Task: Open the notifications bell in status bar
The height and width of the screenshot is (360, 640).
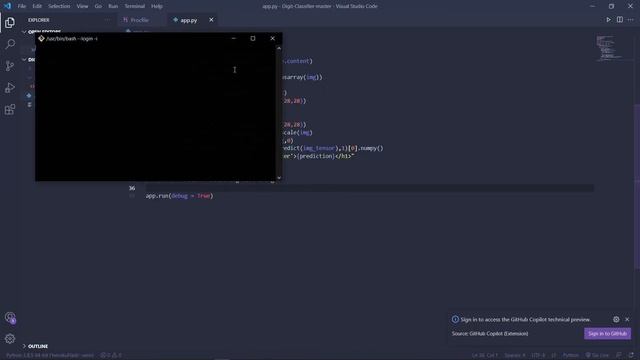Action: (x=631, y=355)
